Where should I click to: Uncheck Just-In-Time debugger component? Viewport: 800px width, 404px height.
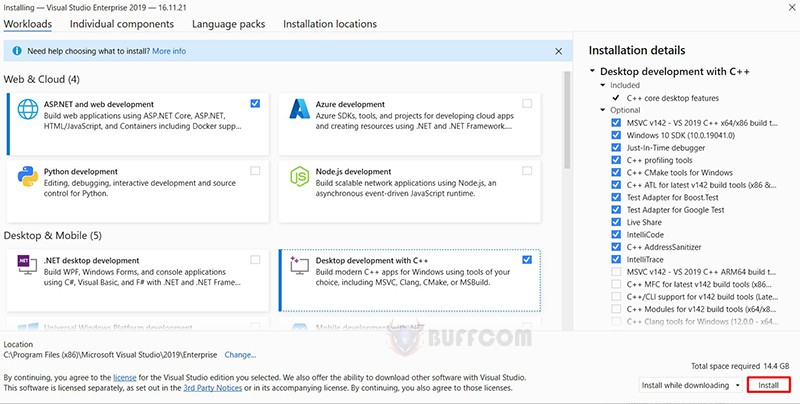coord(616,147)
